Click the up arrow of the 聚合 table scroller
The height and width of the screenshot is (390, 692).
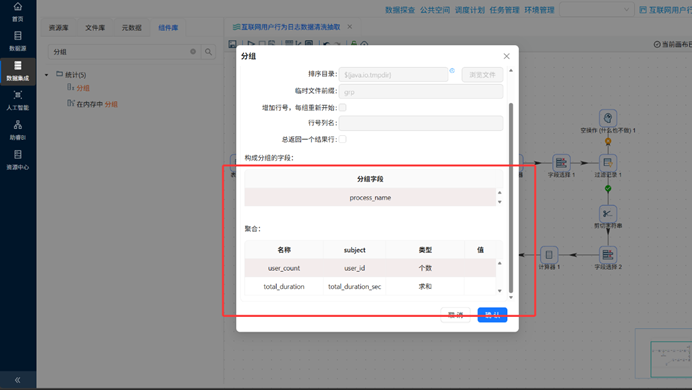pos(500,263)
